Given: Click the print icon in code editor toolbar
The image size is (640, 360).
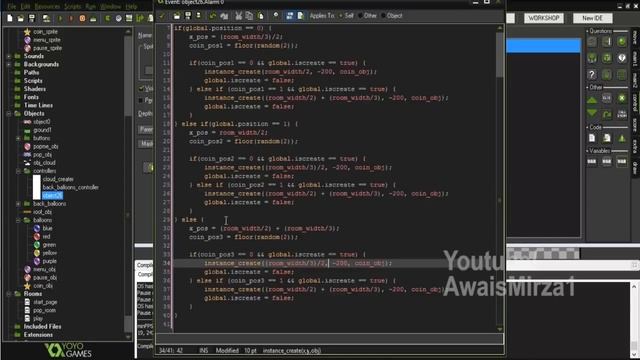Looking at the screenshot, I should [199, 16].
